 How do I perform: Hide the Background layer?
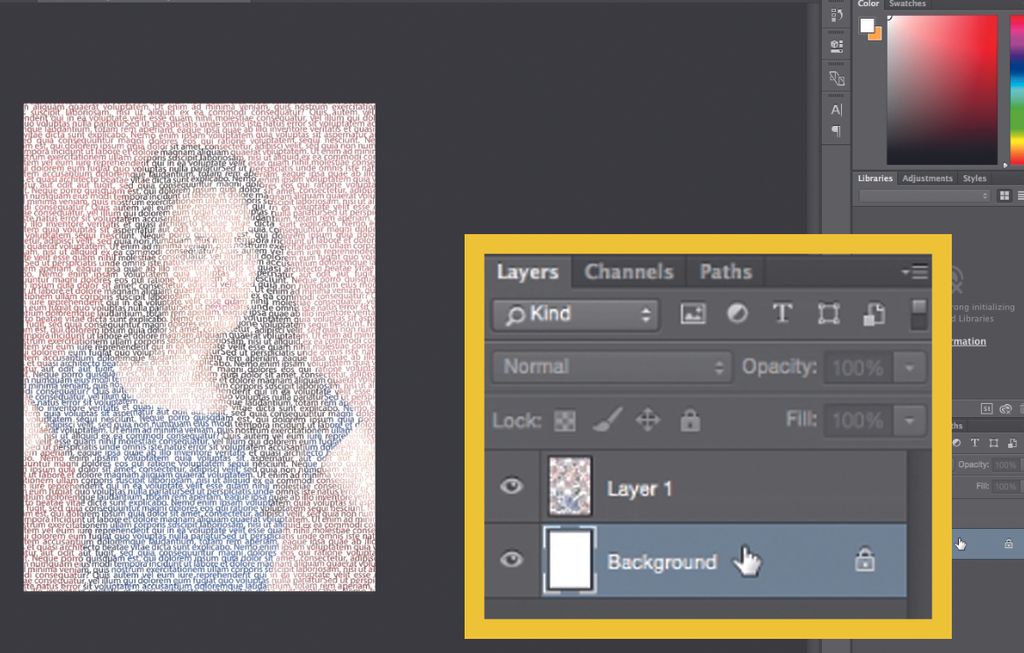(x=511, y=560)
